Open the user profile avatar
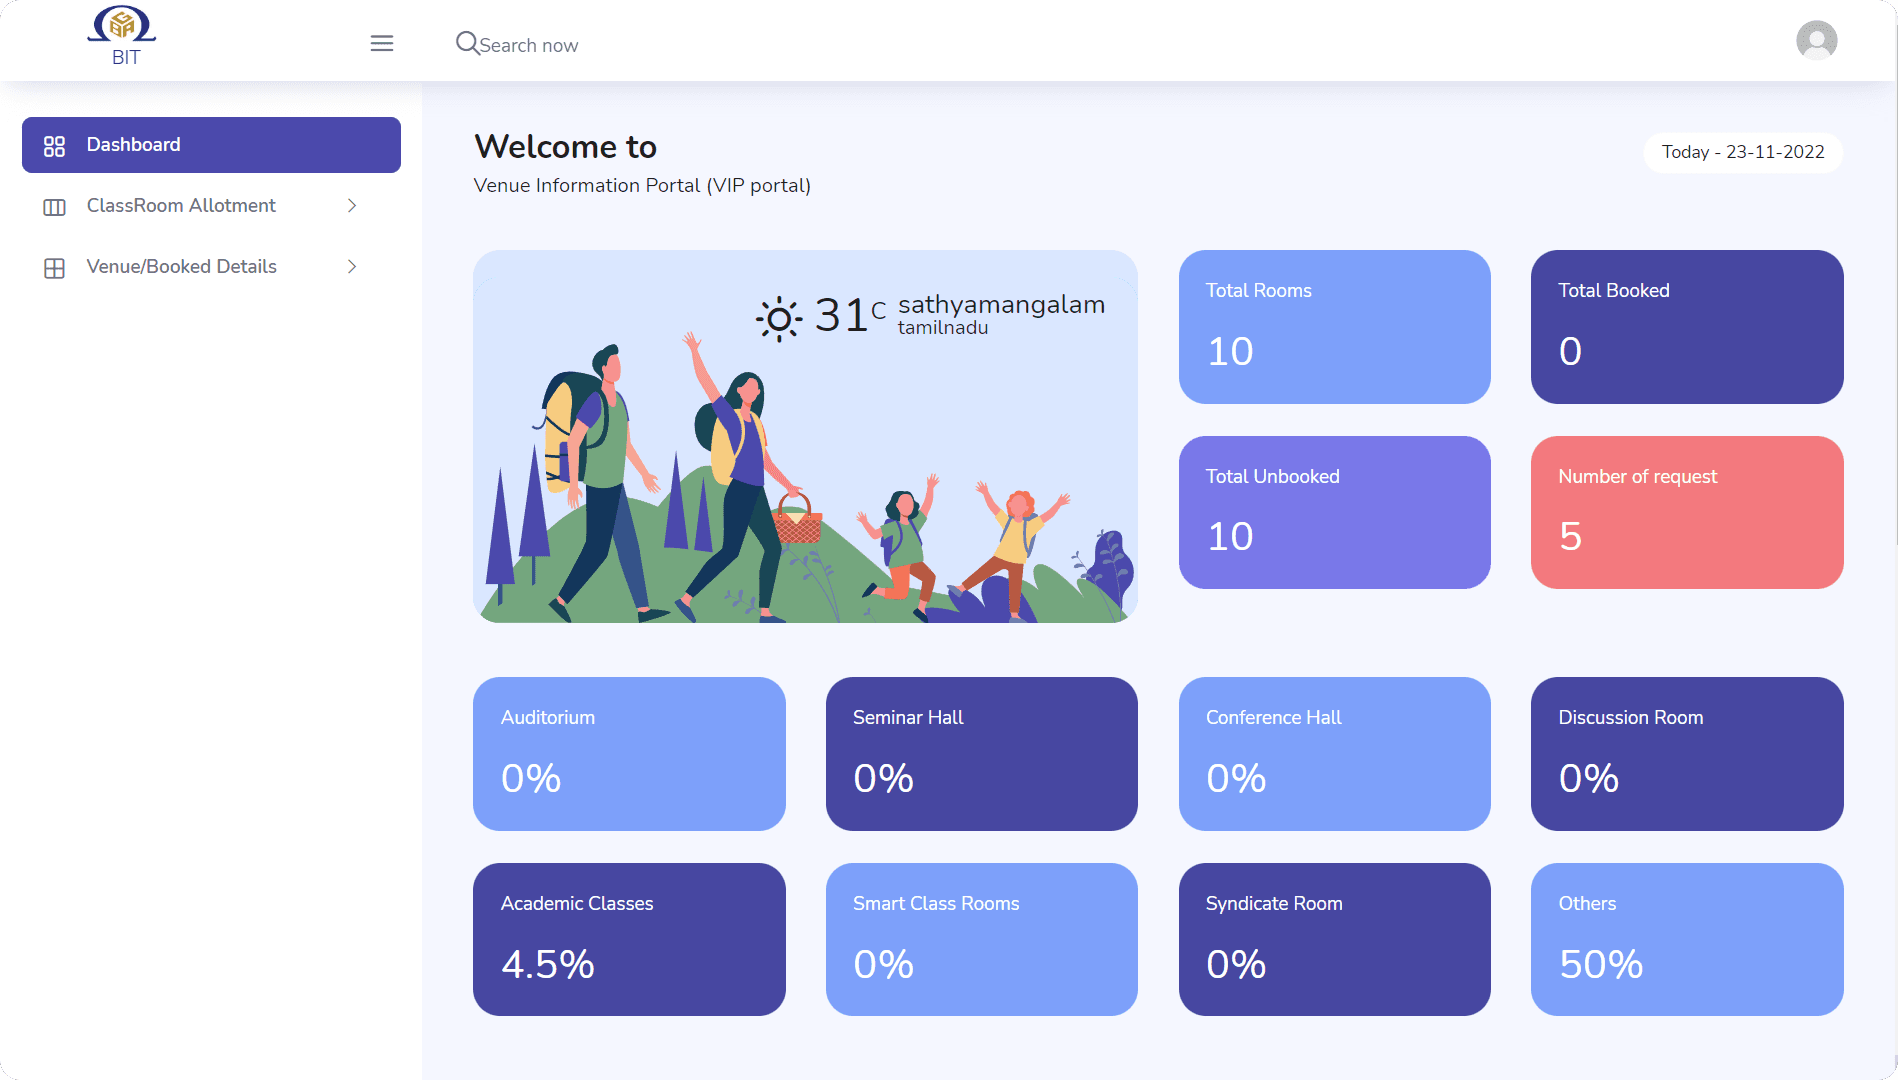The image size is (1898, 1080). click(1816, 41)
